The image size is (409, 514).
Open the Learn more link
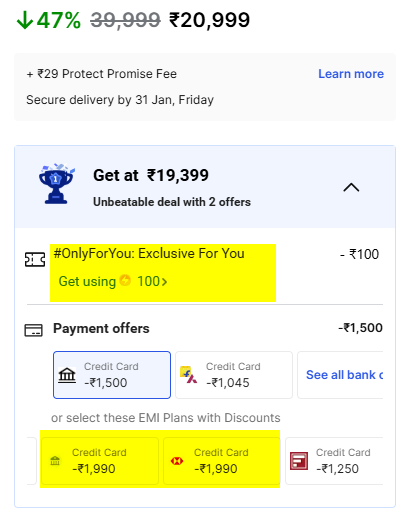(351, 74)
